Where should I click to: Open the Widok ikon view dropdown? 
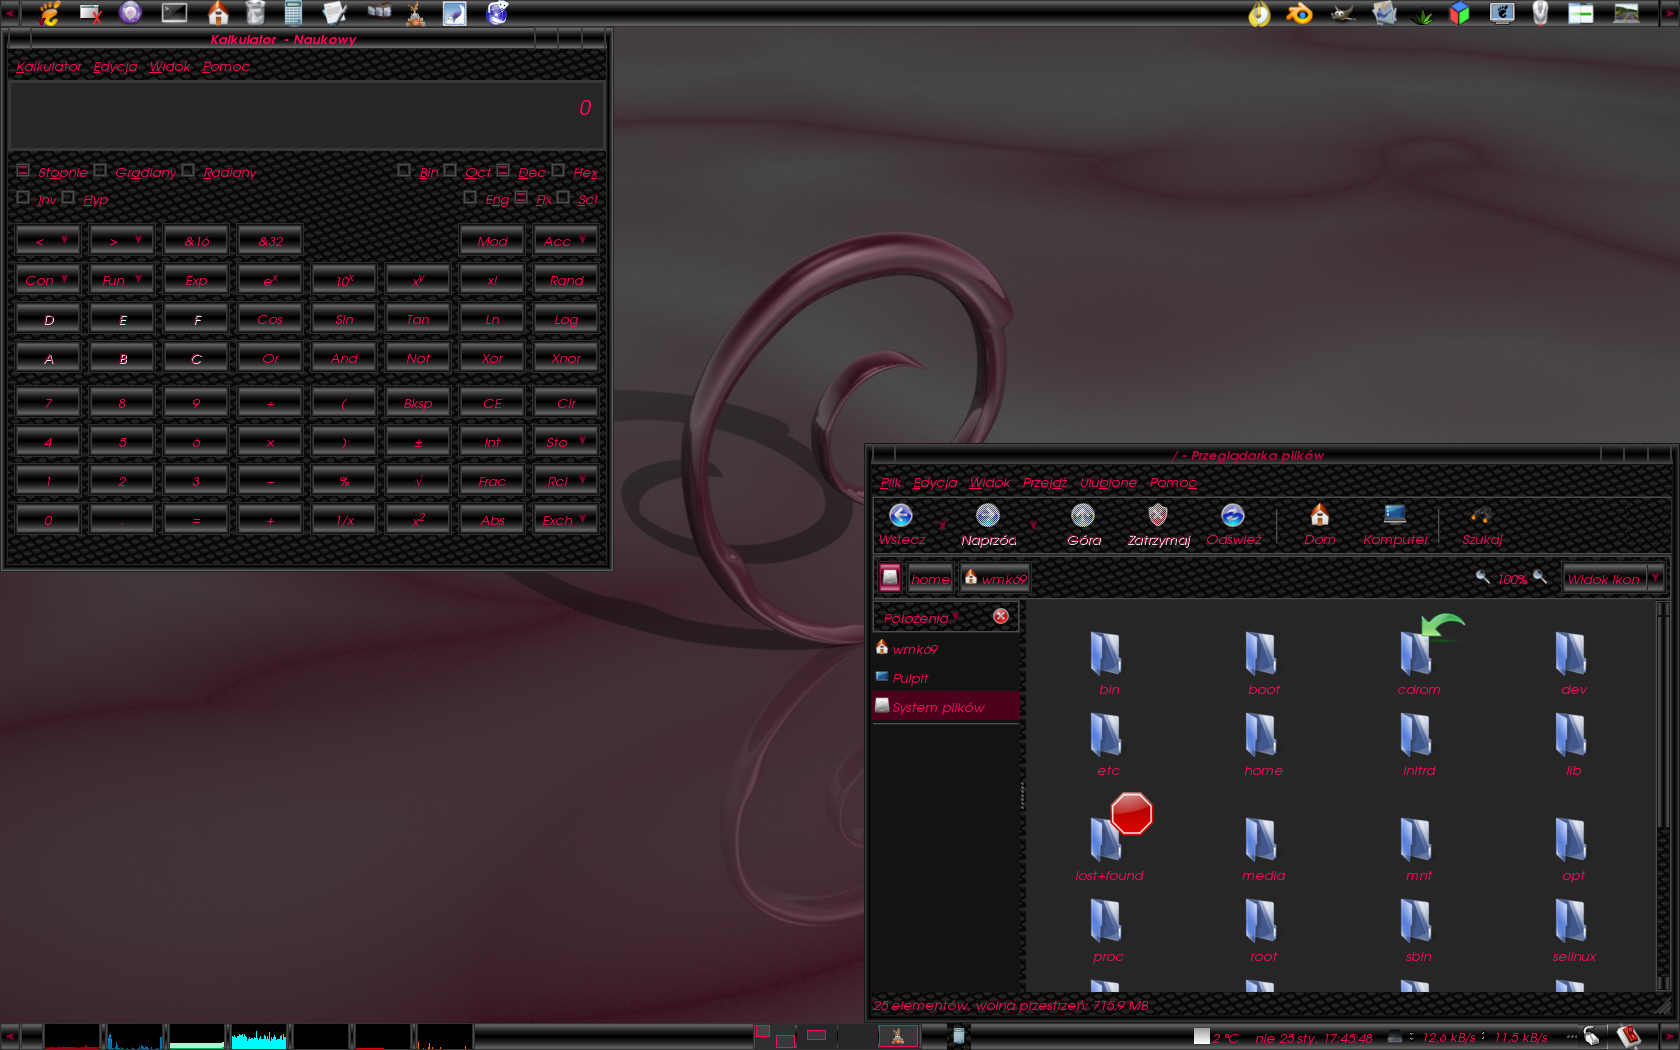(x=1613, y=578)
